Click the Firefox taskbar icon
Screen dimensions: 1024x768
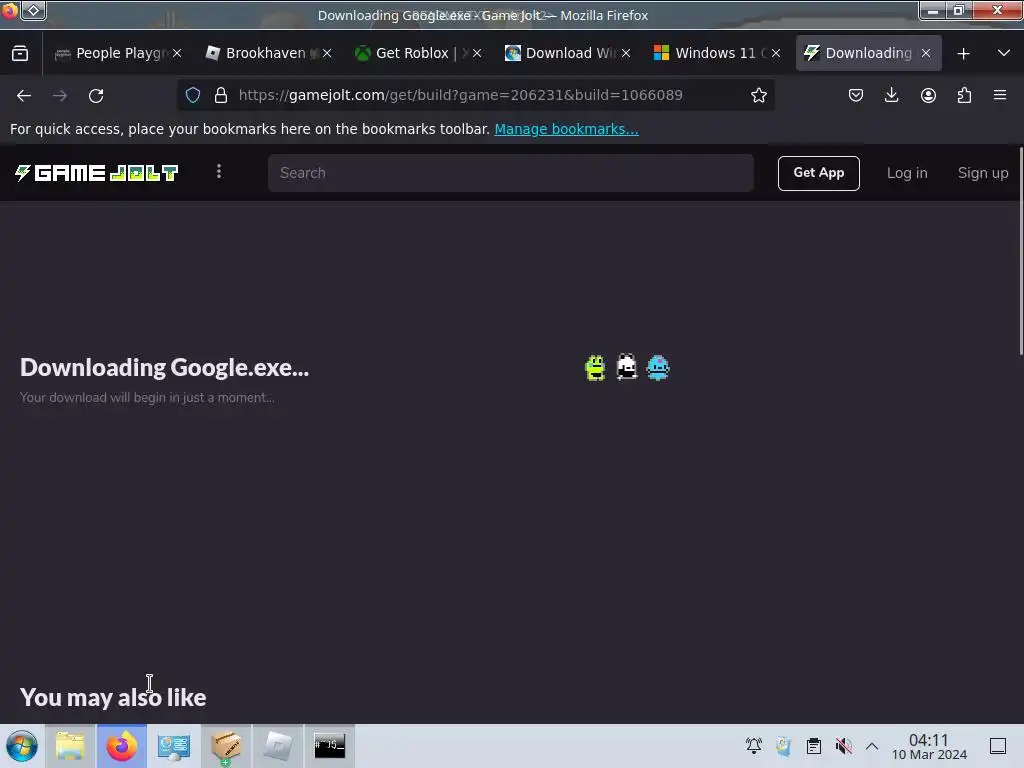click(x=122, y=746)
